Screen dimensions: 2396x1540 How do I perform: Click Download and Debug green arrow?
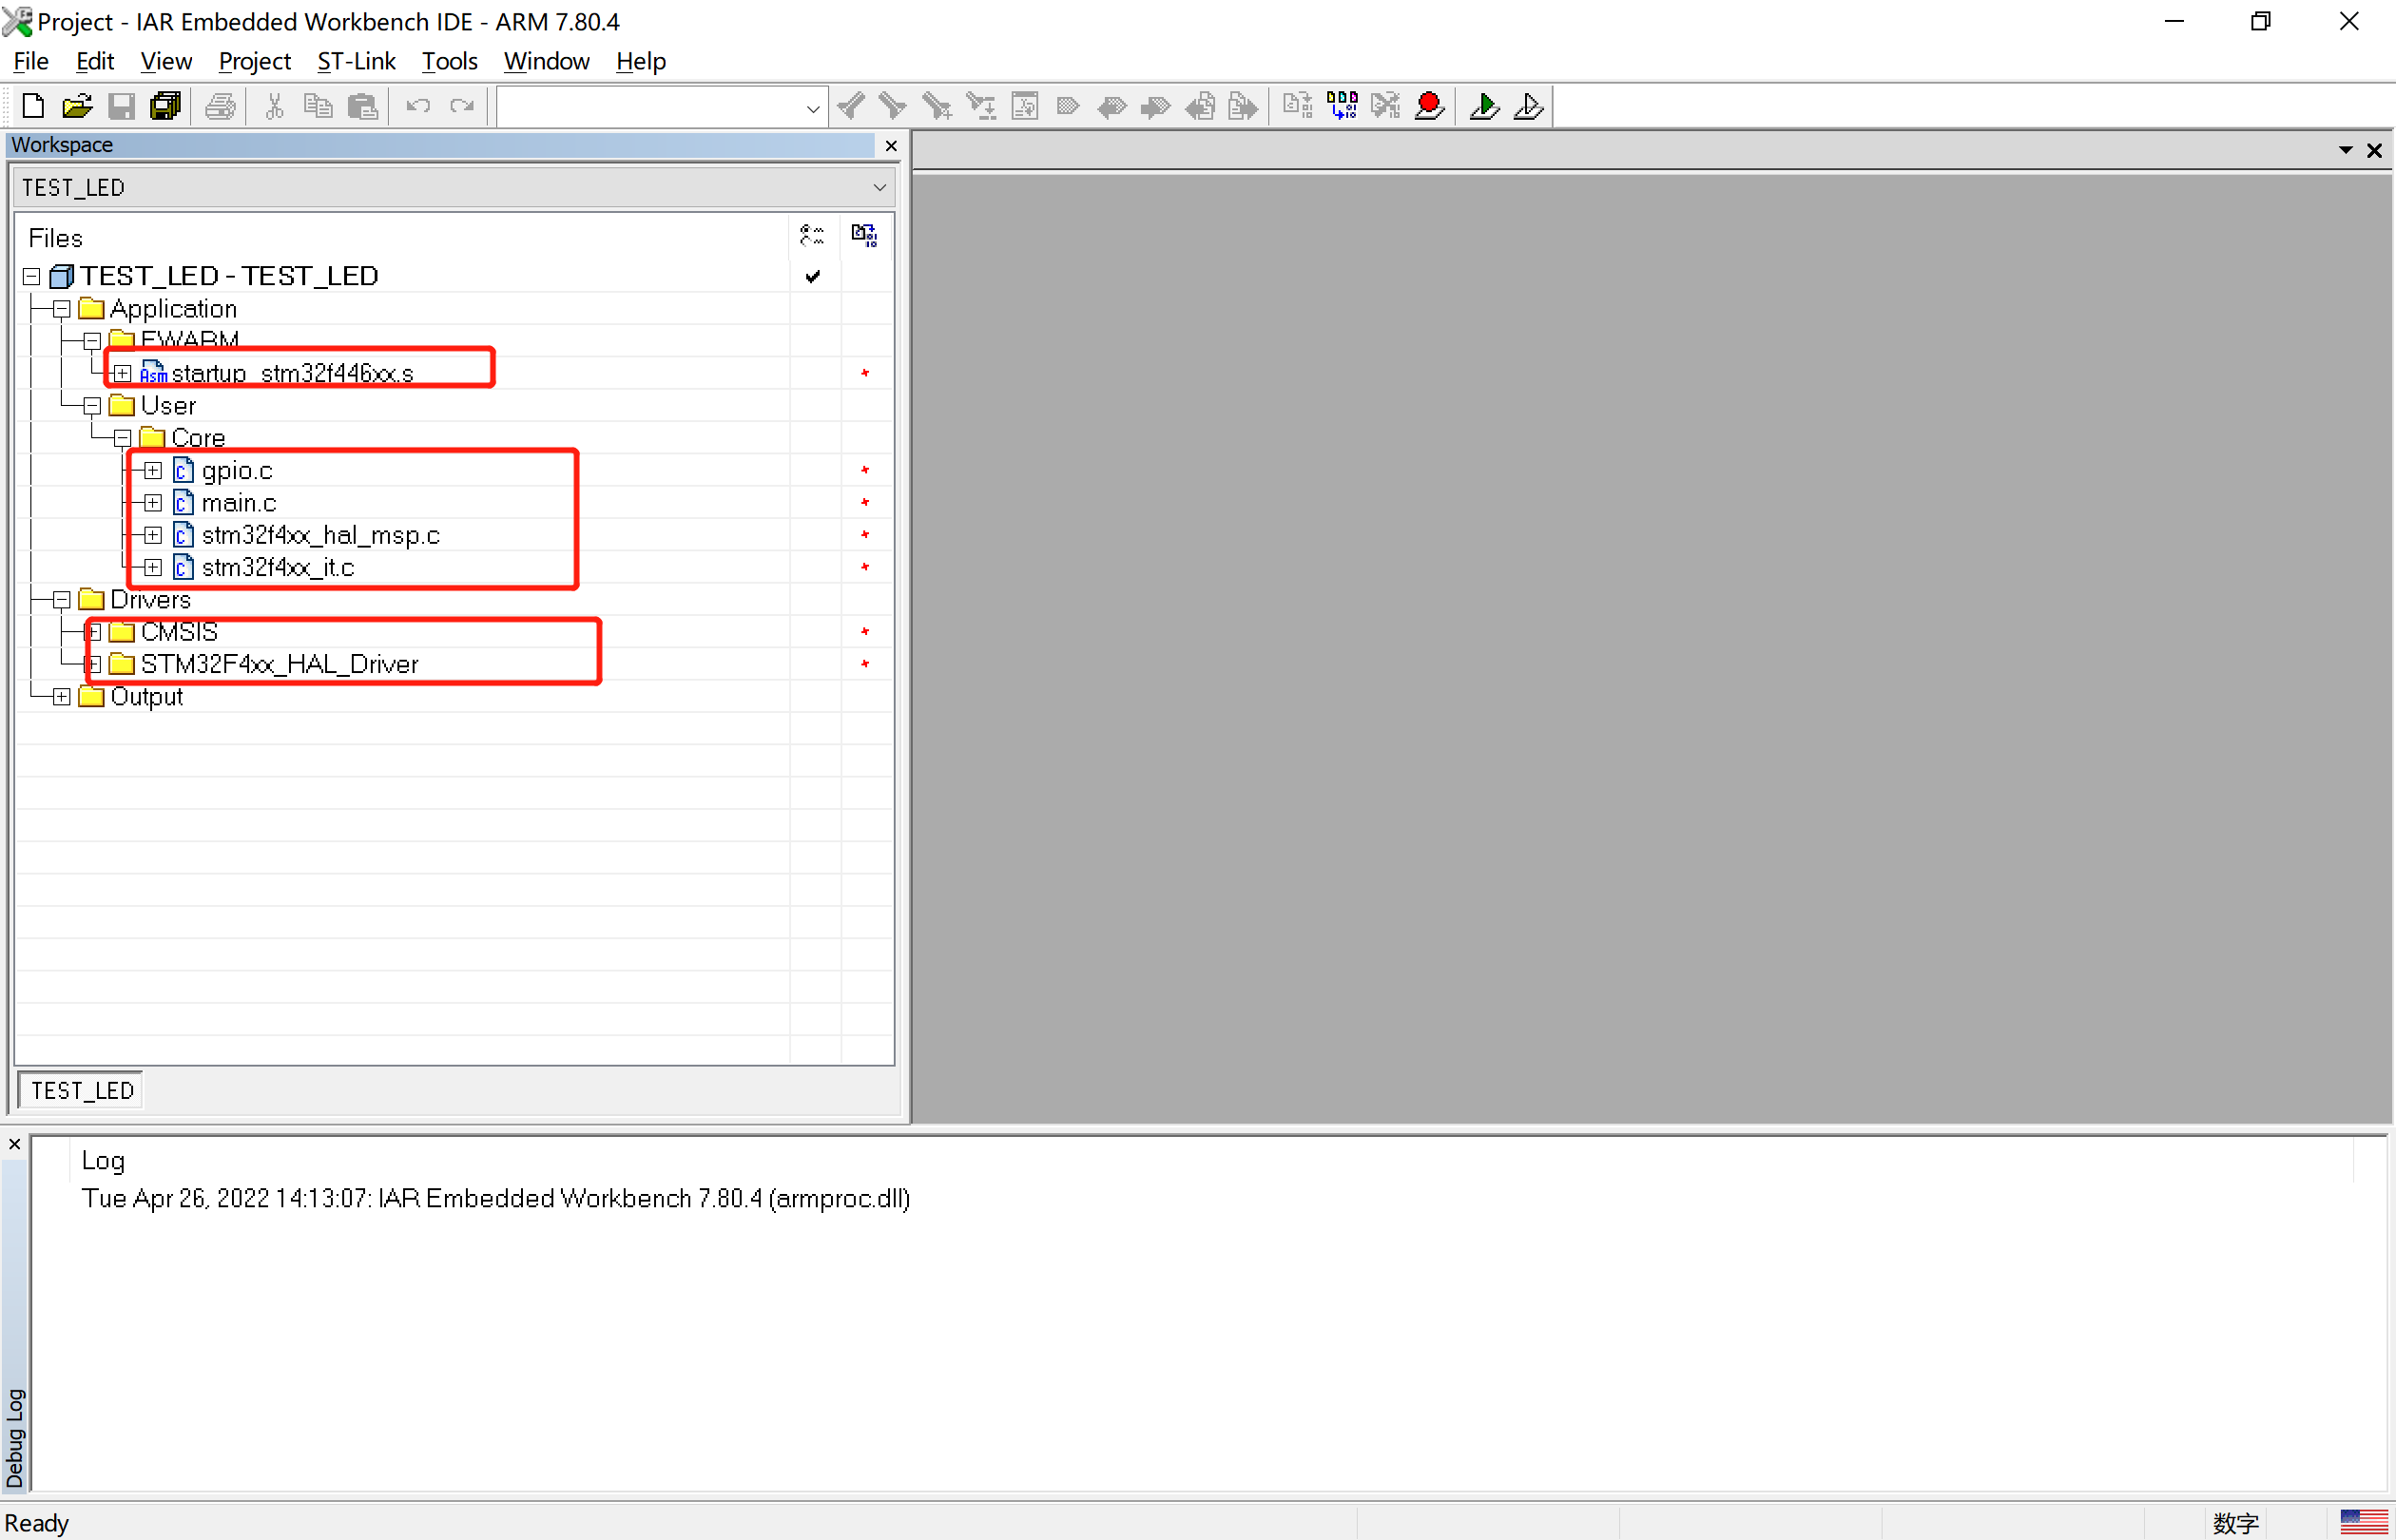pos(1484,106)
